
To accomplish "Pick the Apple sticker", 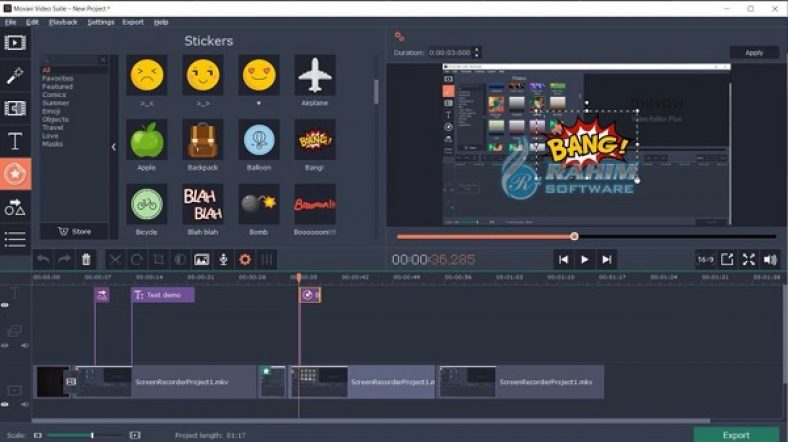I will [147, 140].
